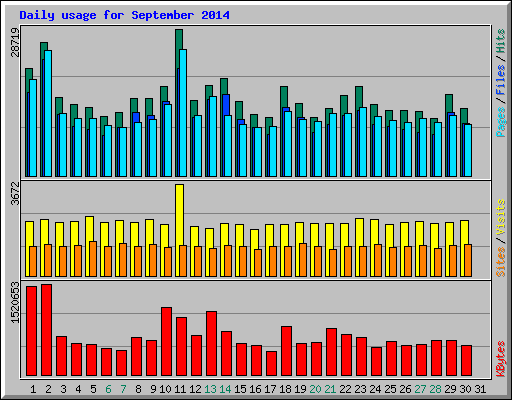Click day label 22 on the x-axis

click(x=345, y=389)
